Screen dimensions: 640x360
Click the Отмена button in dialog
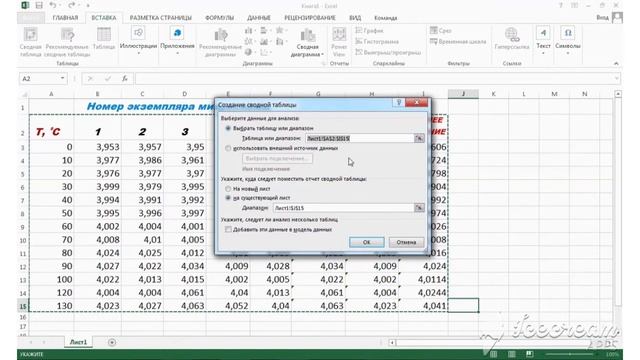[406, 242]
